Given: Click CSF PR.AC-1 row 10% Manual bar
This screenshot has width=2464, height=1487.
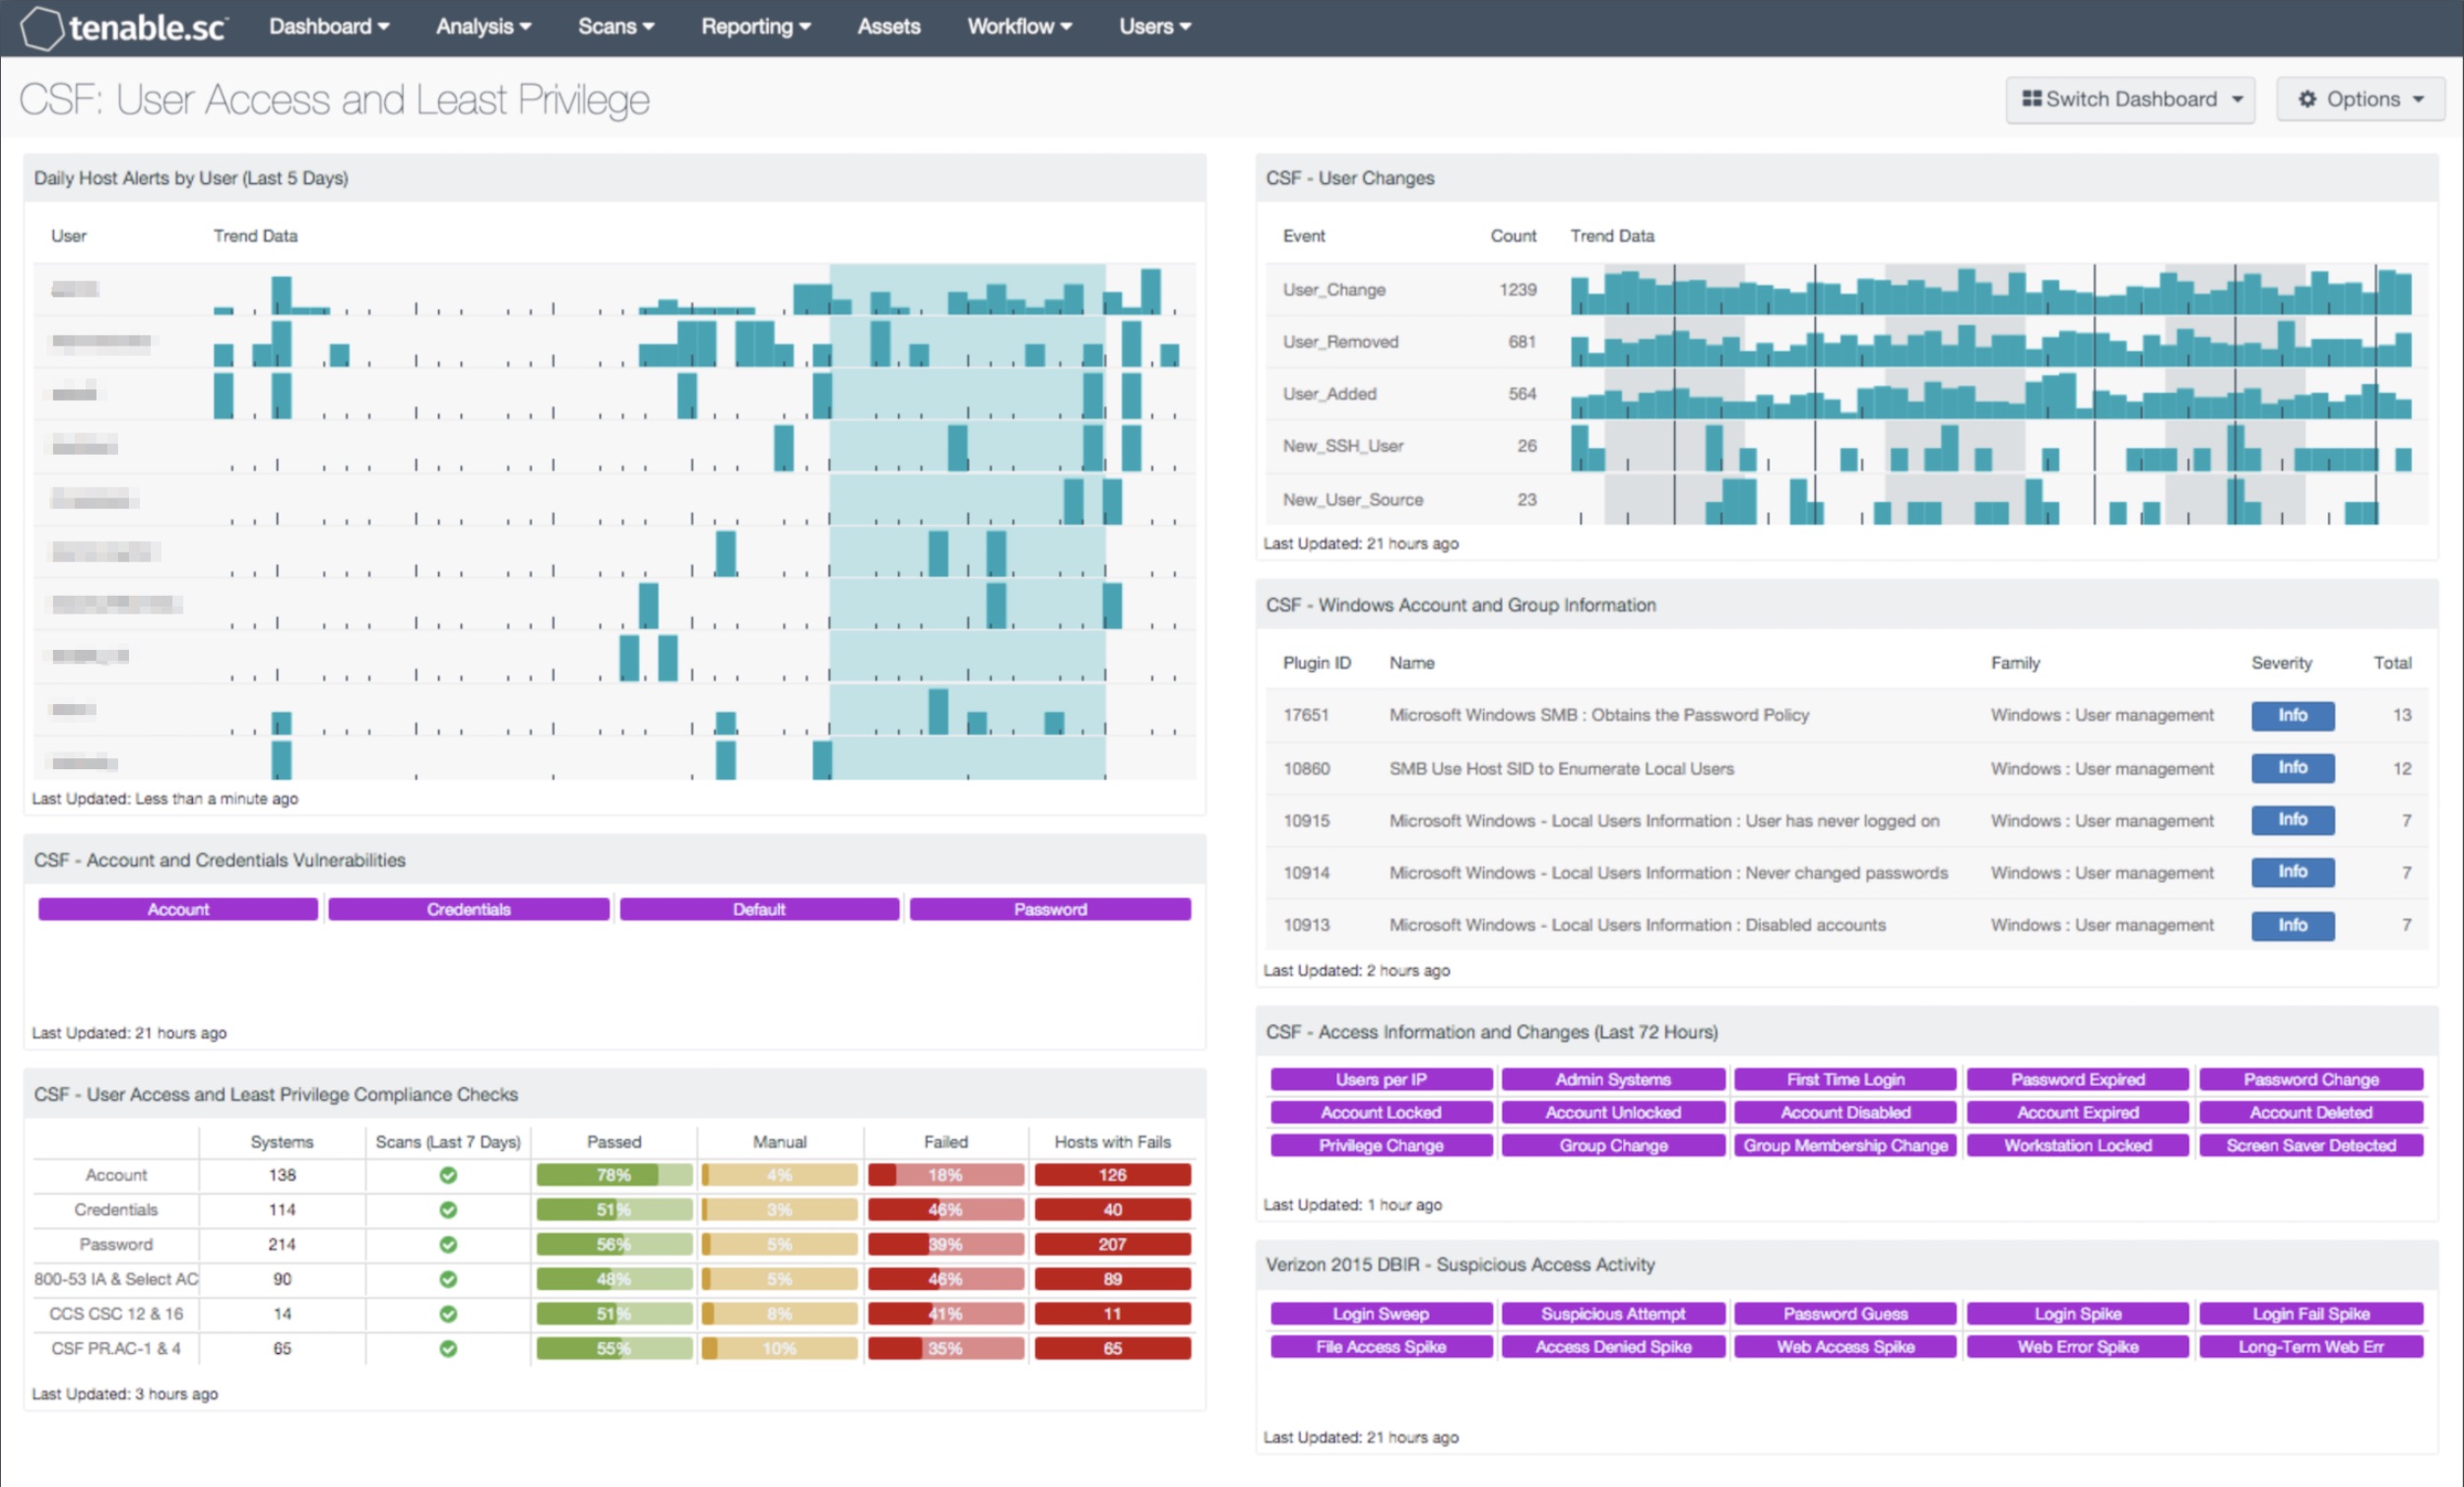Looking at the screenshot, I should point(779,1349).
